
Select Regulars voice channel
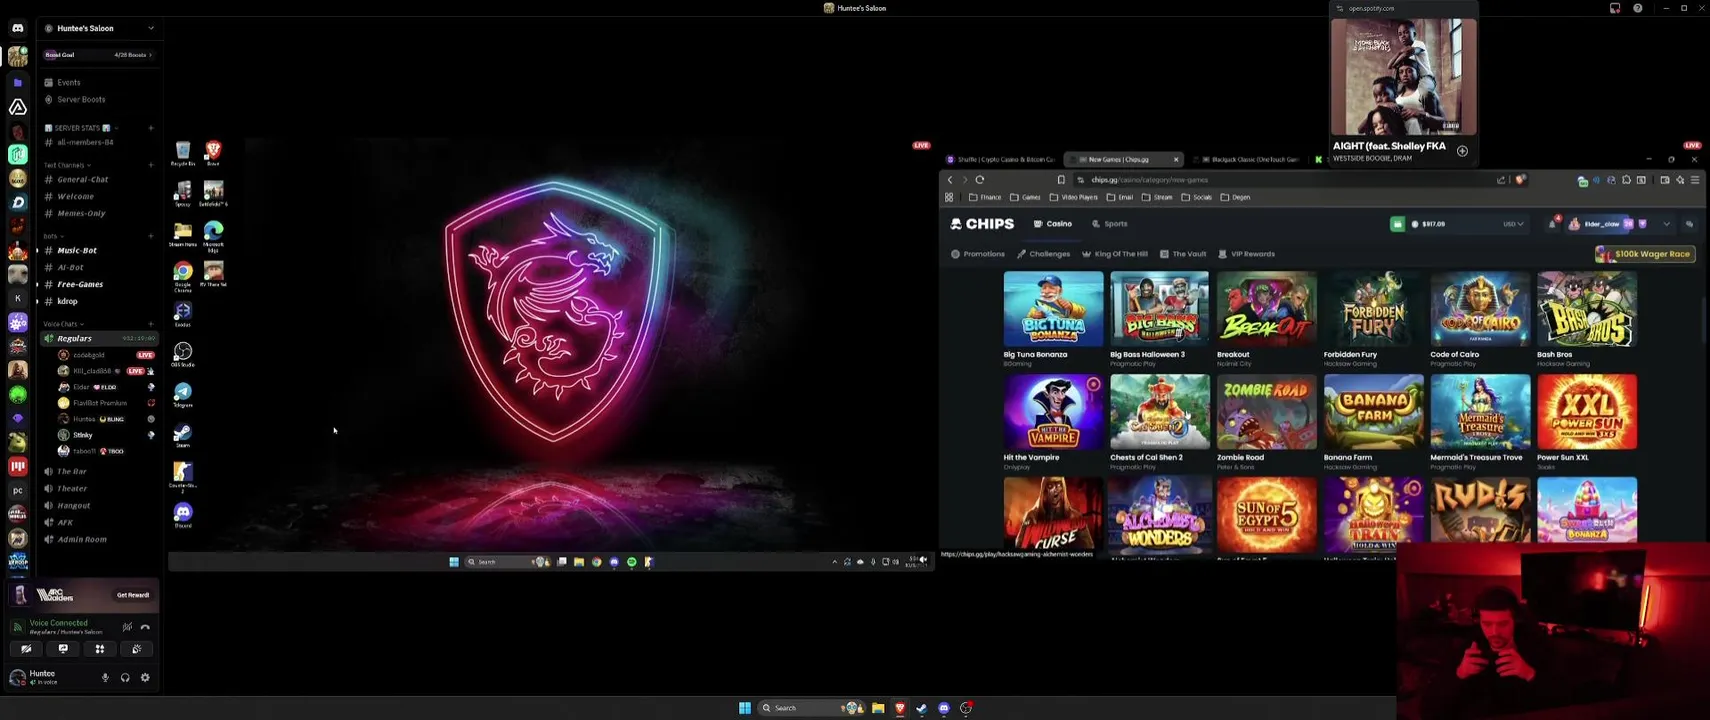click(99, 338)
